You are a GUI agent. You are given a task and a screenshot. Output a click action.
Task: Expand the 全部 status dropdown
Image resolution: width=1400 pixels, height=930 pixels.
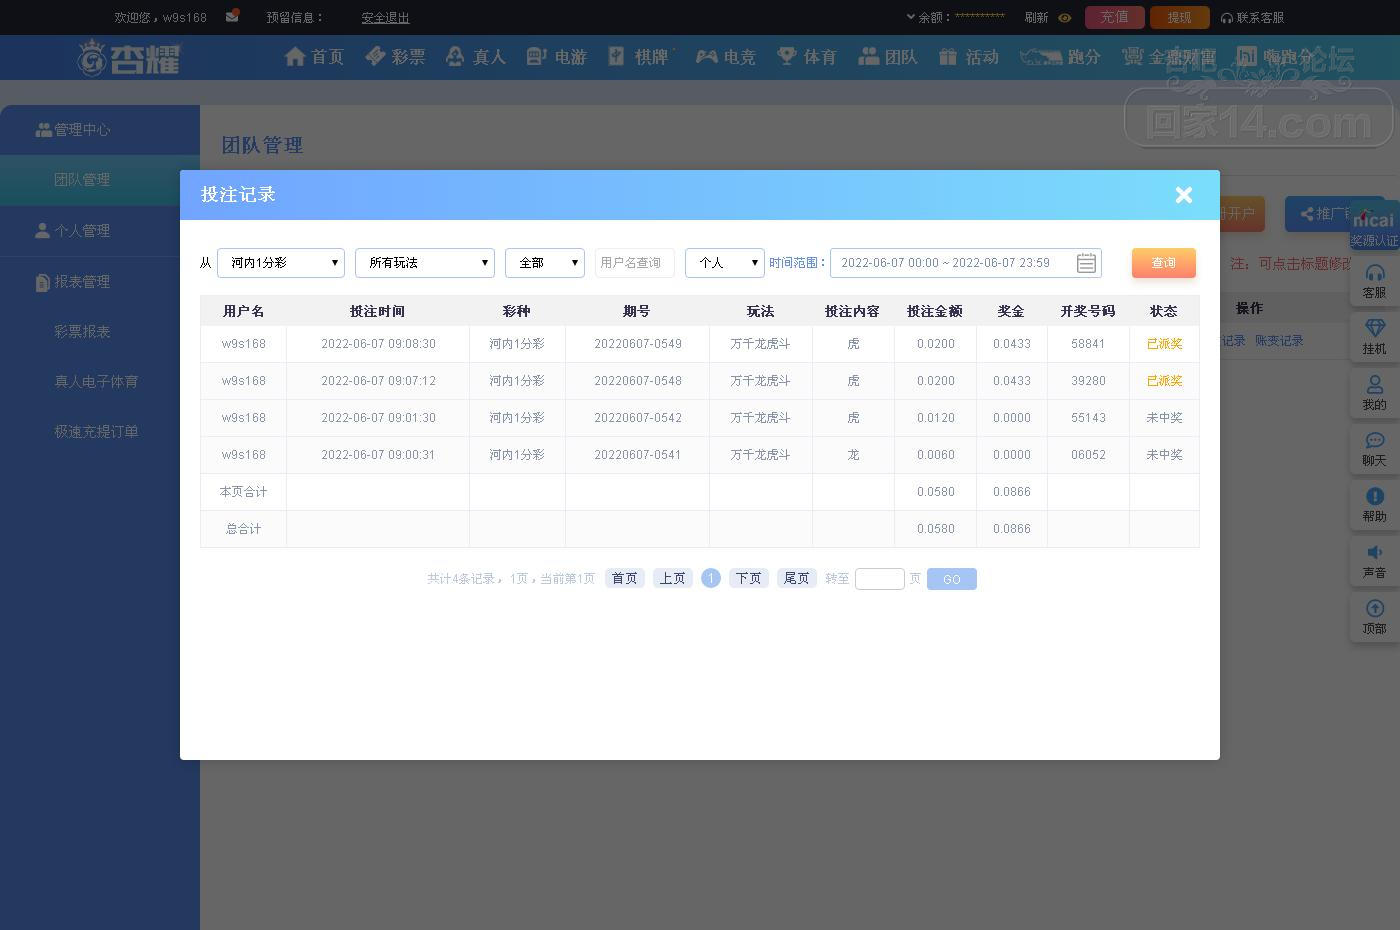(545, 263)
